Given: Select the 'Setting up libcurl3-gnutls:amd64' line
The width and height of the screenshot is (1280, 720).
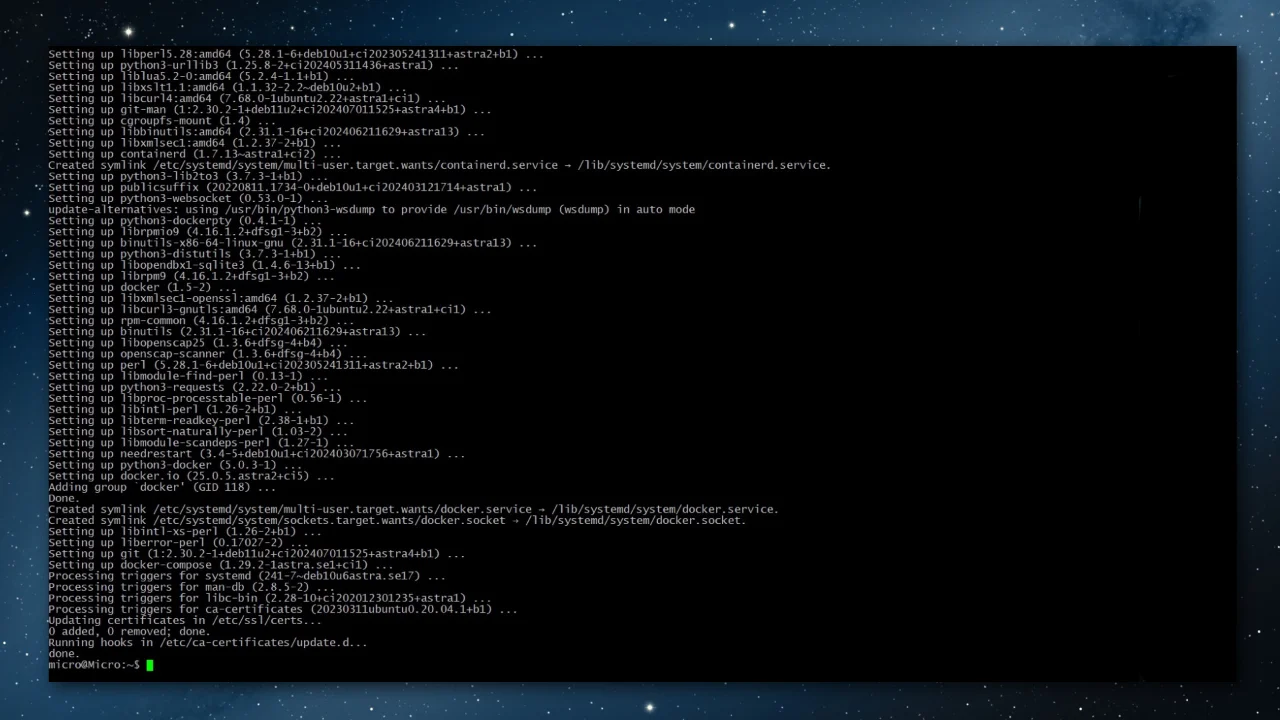Looking at the screenshot, I should [270, 309].
